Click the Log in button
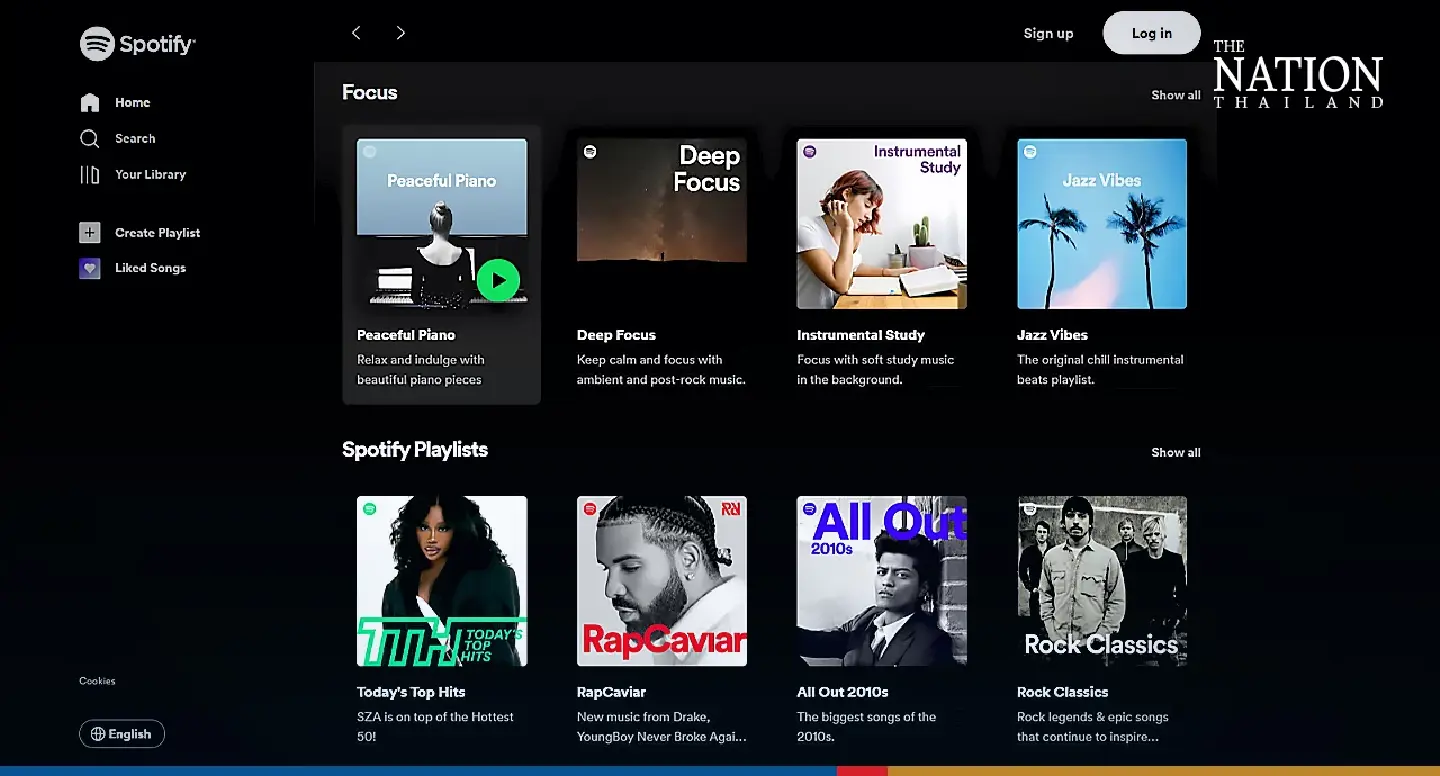The image size is (1440, 776). tap(1152, 33)
